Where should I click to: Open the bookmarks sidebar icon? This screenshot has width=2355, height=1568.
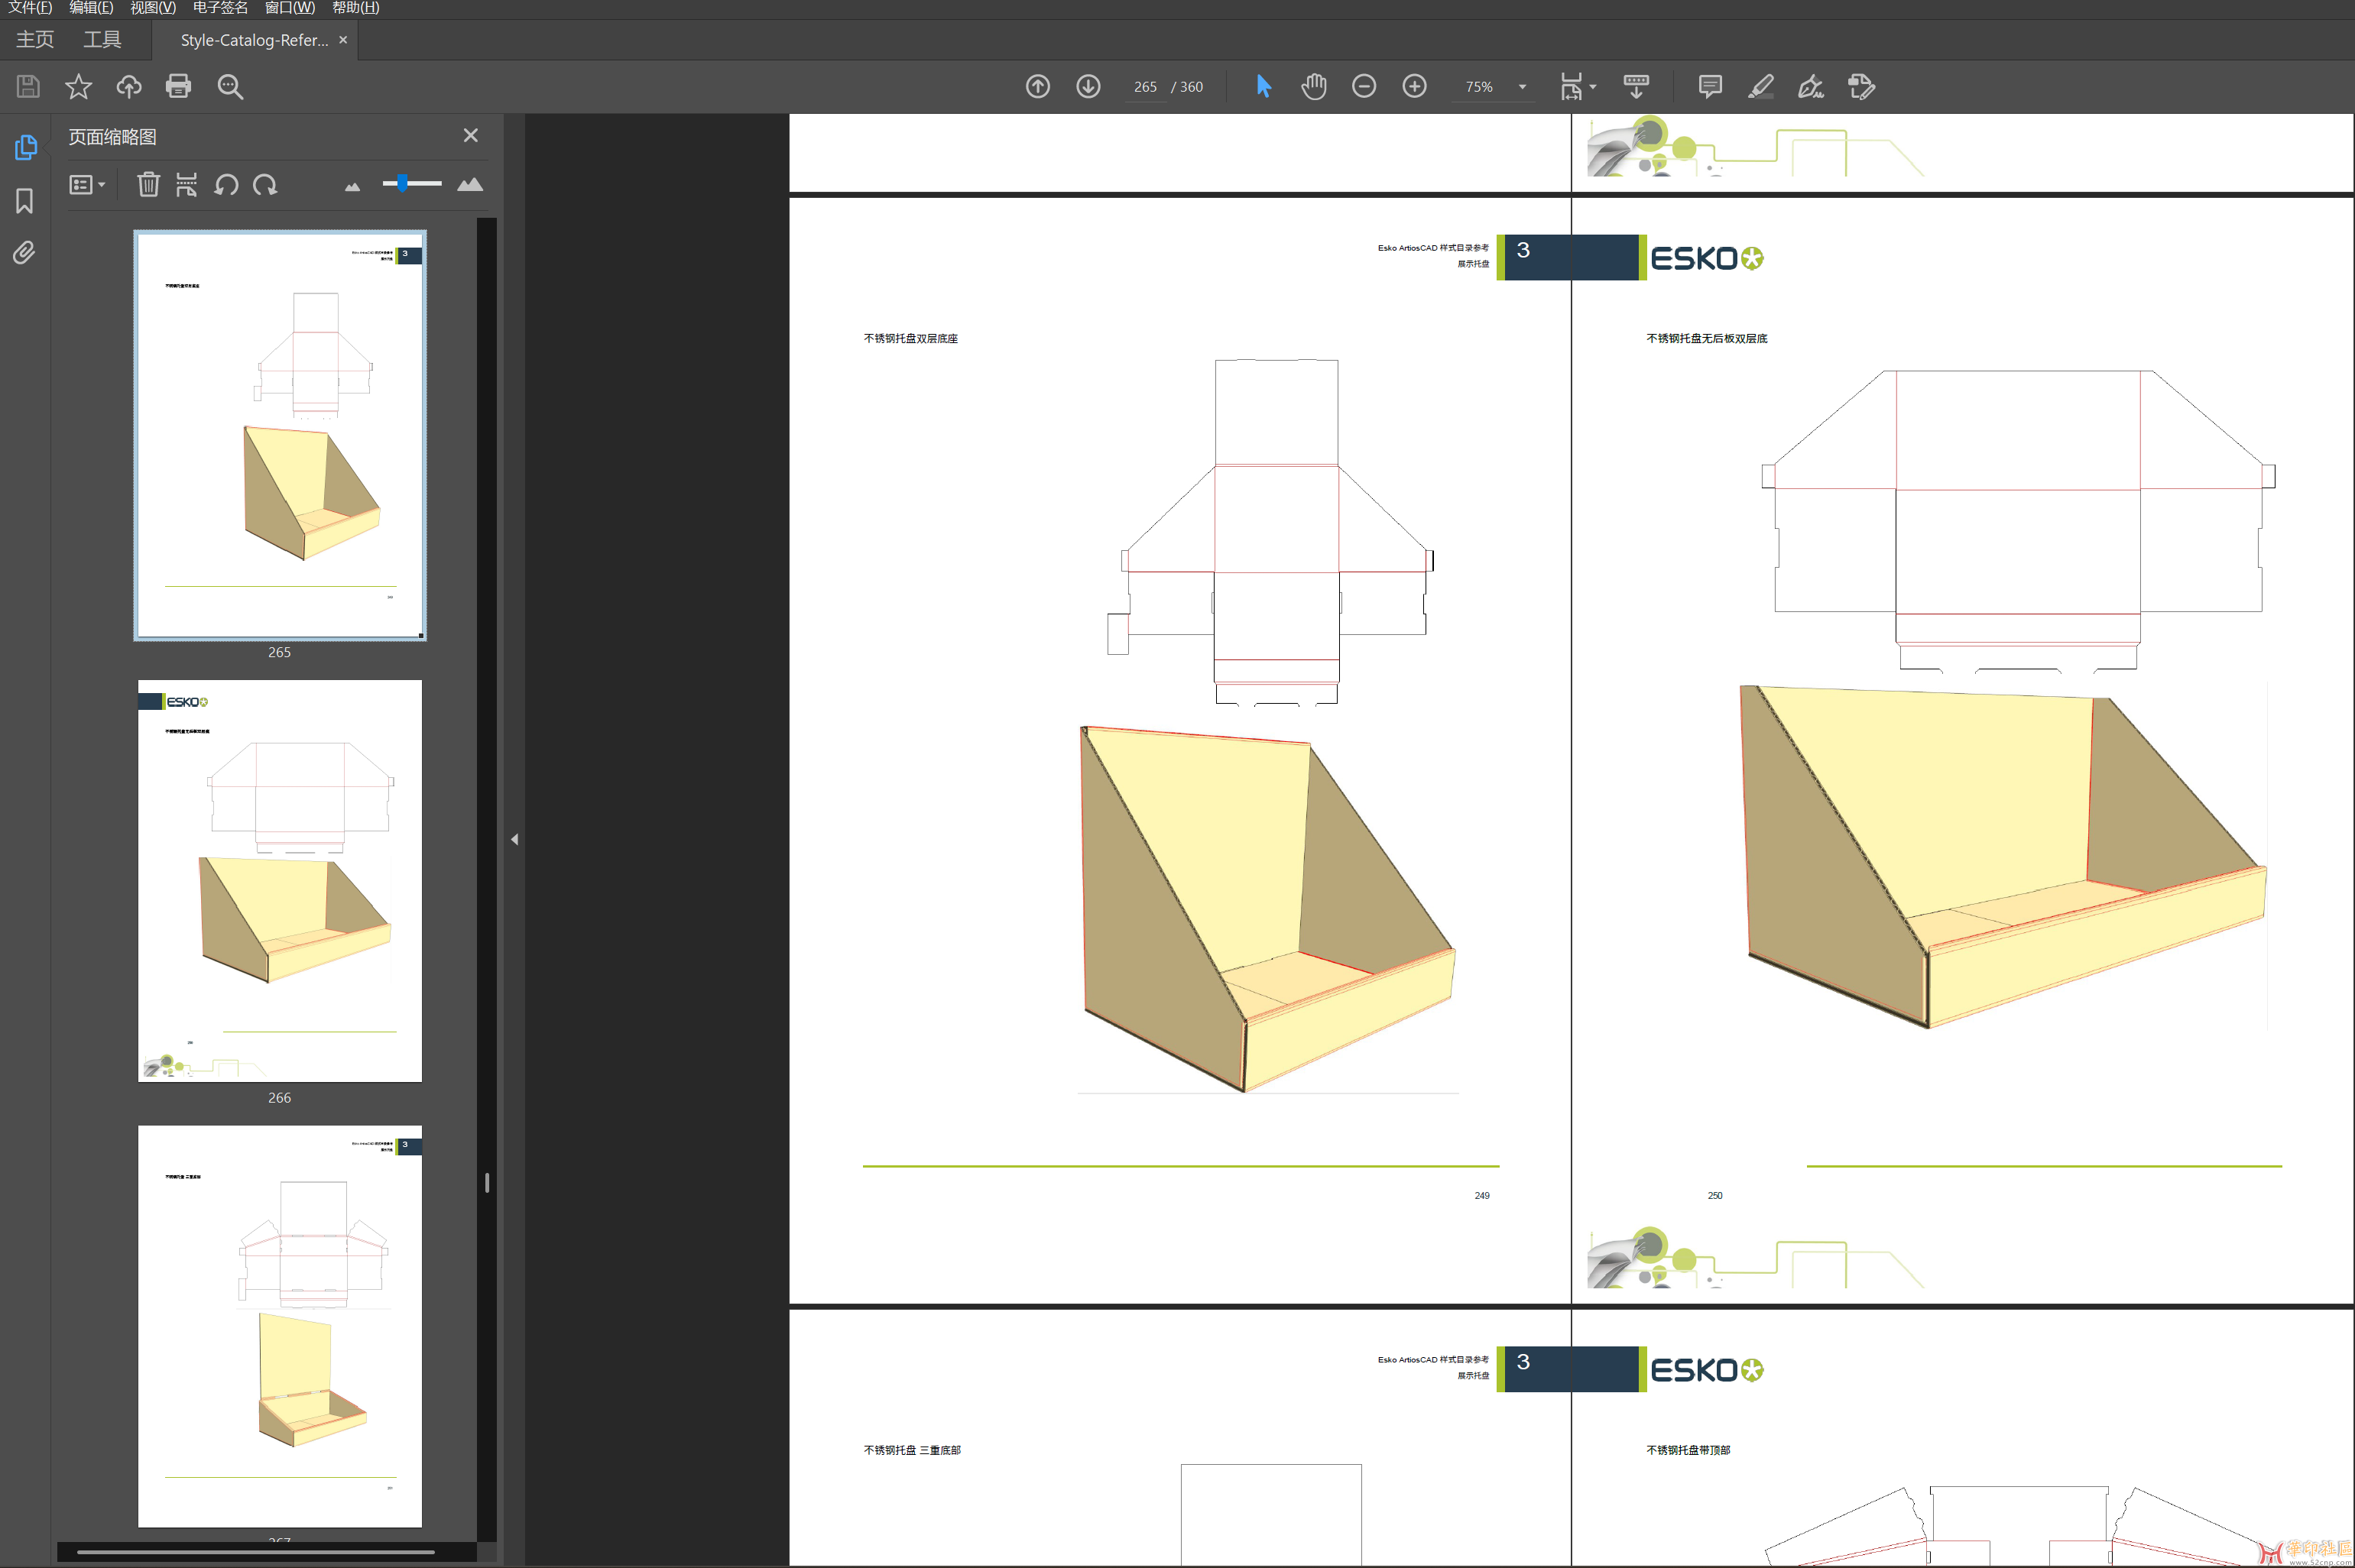tap(25, 201)
